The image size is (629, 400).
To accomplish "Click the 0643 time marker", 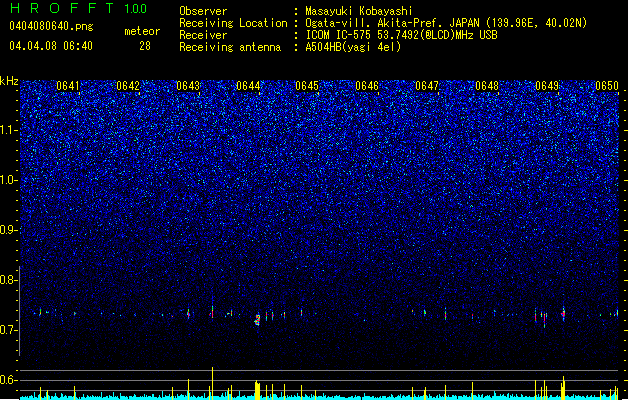I will click(188, 86).
